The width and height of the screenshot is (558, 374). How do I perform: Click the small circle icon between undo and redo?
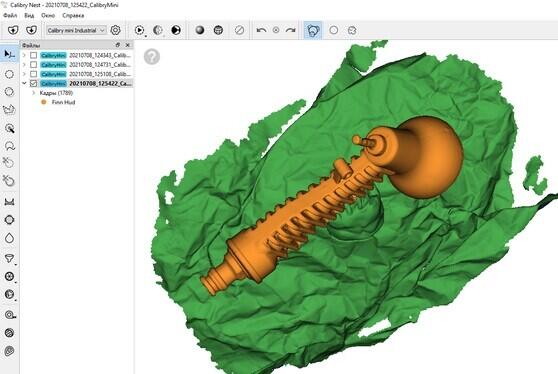(x=276, y=30)
